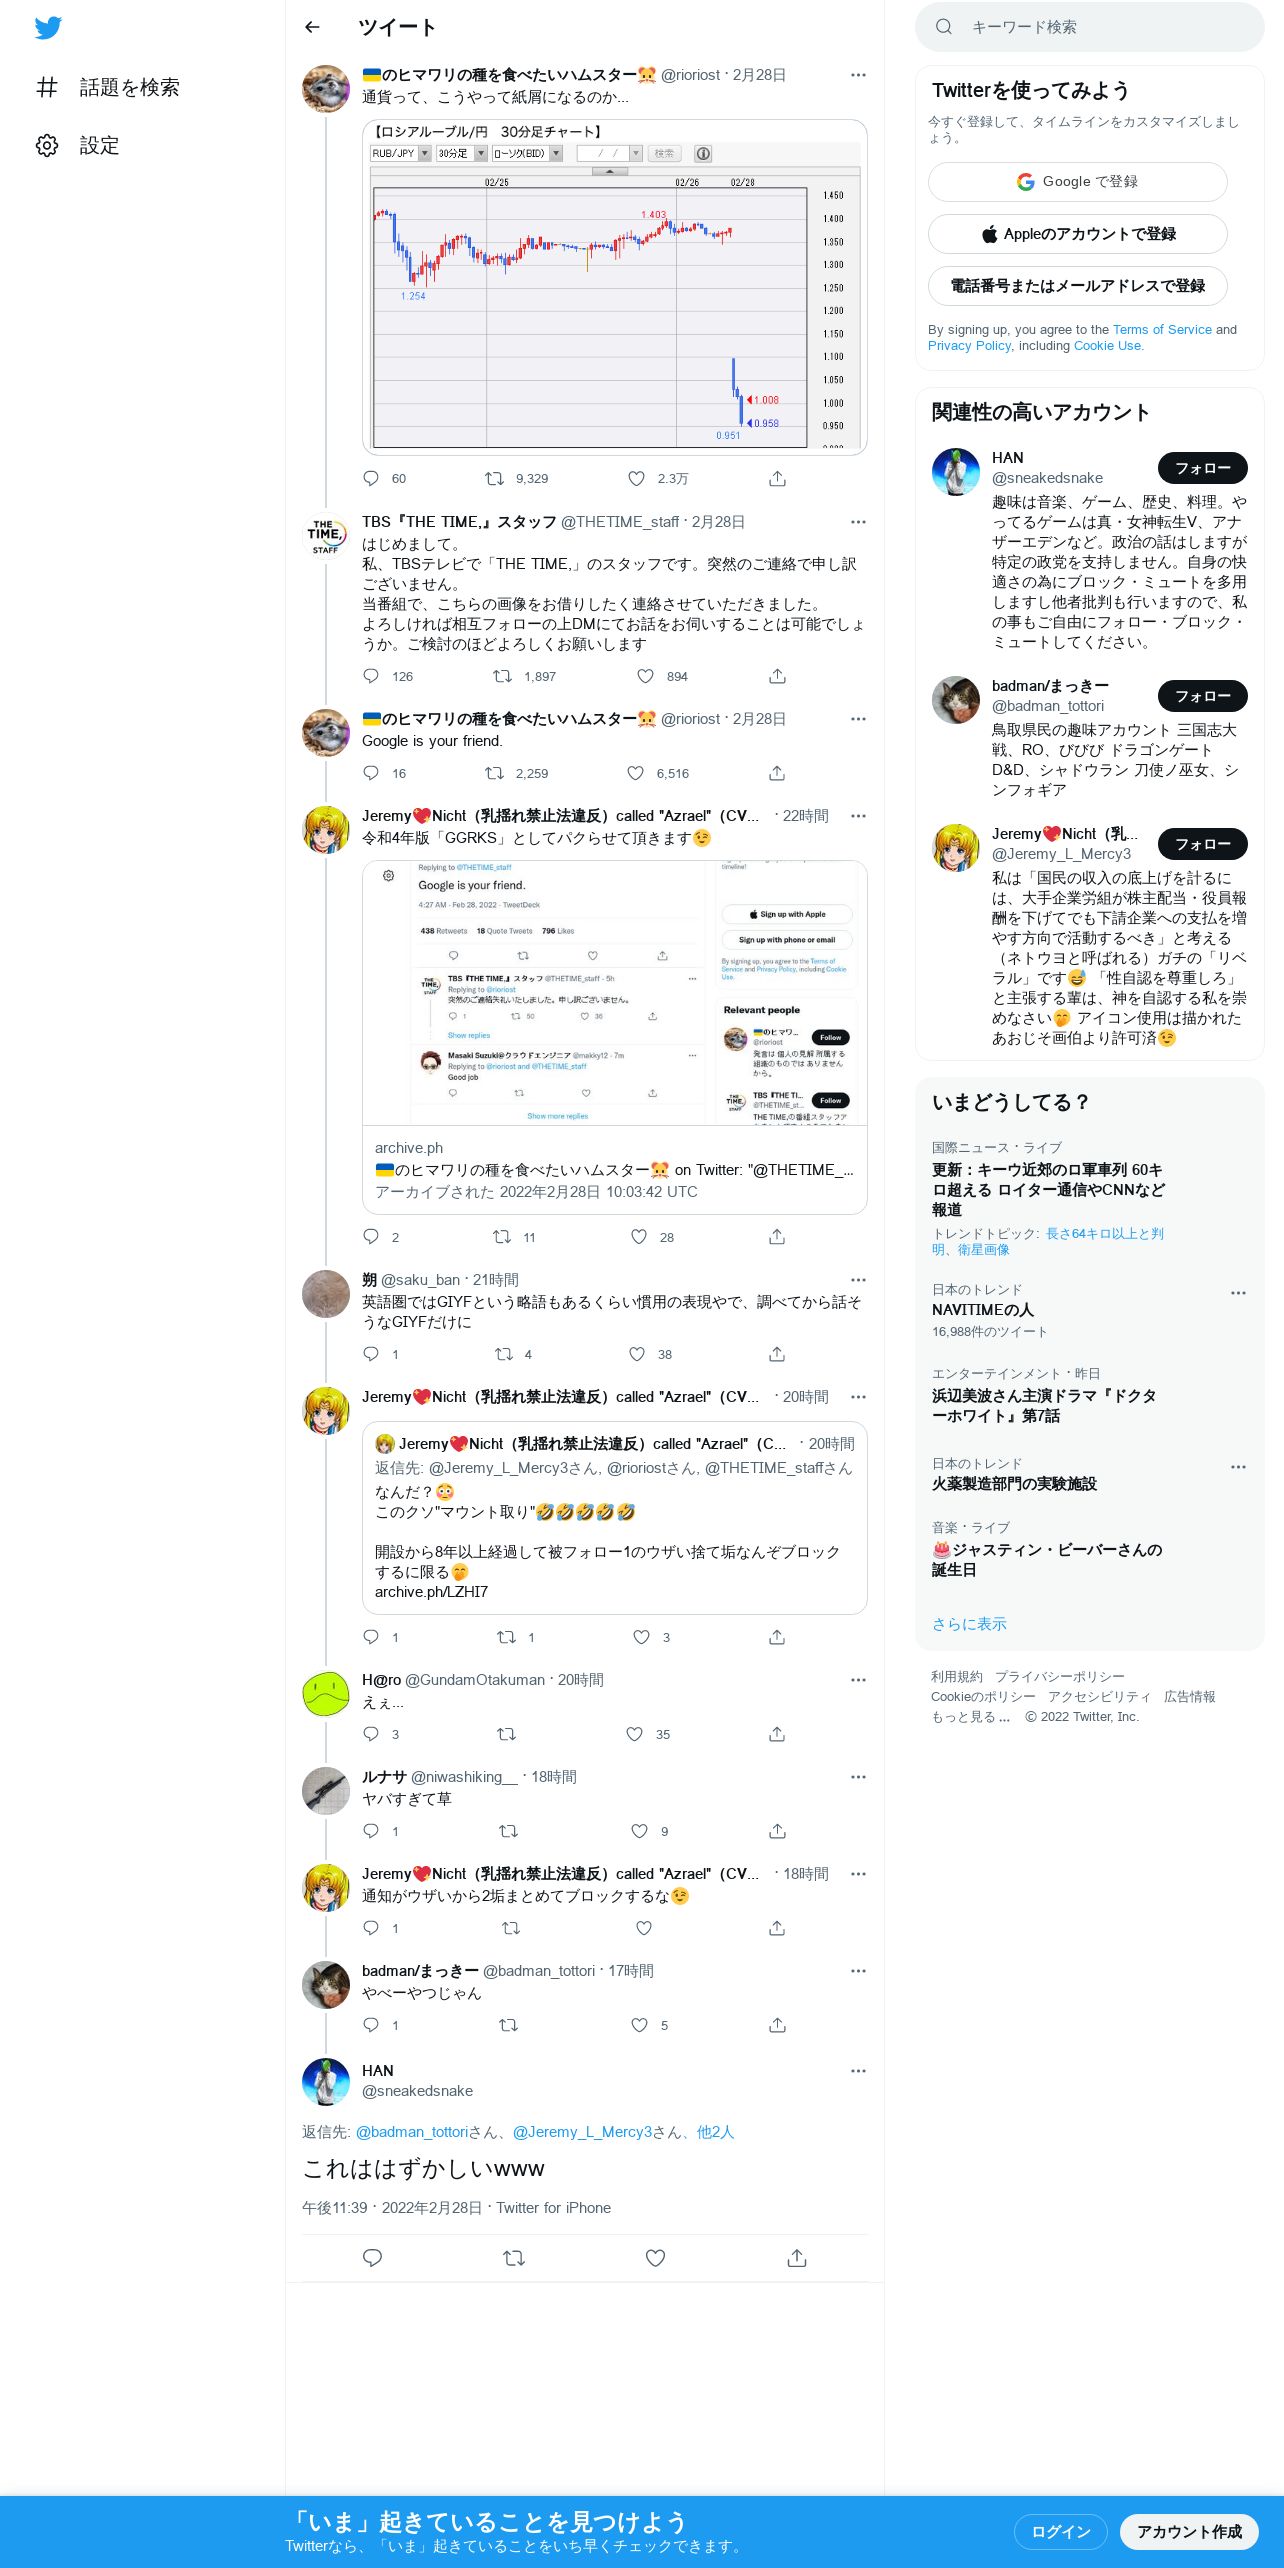This screenshot has width=1284, height=2568.
Task: Open the NAVITIMEの人 trending topic
Action: [x=983, y=1310]
